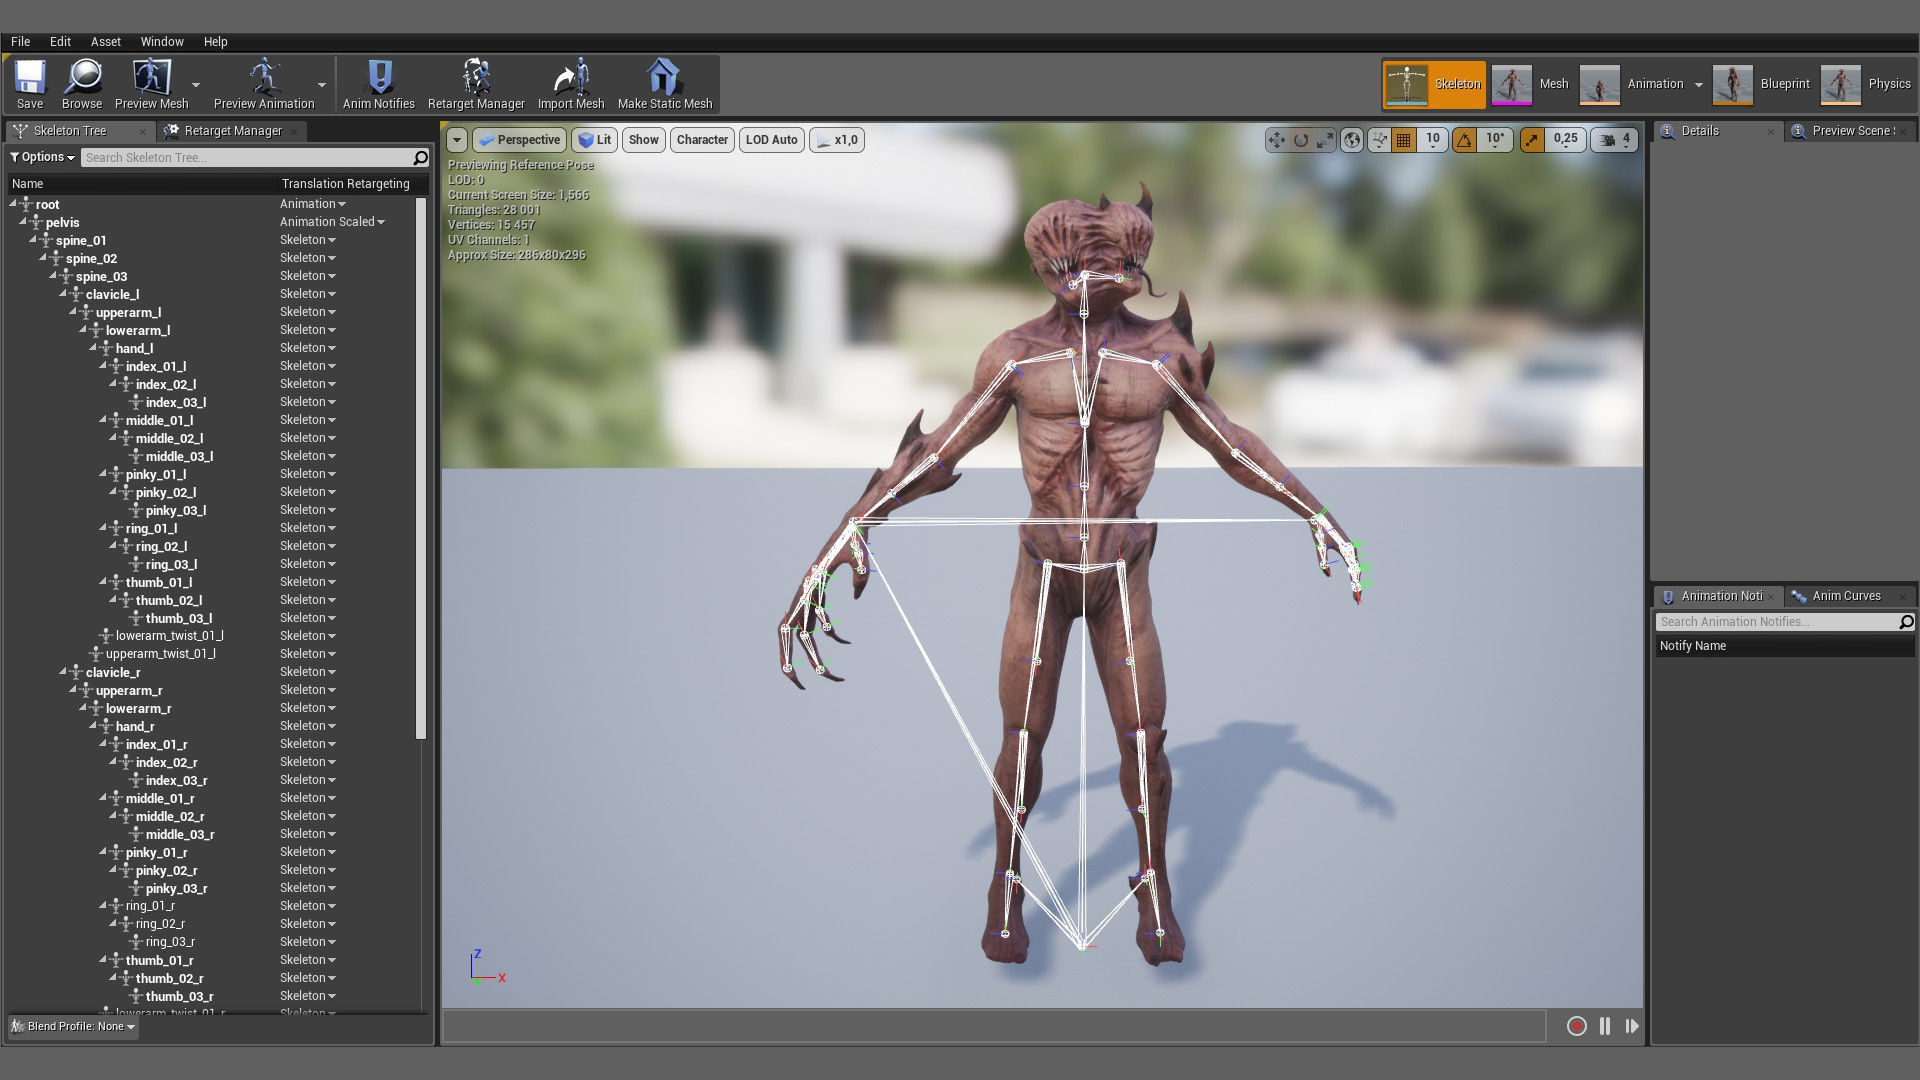Pause the preview playback

pyautogui.click(x=1605, y=1026)
